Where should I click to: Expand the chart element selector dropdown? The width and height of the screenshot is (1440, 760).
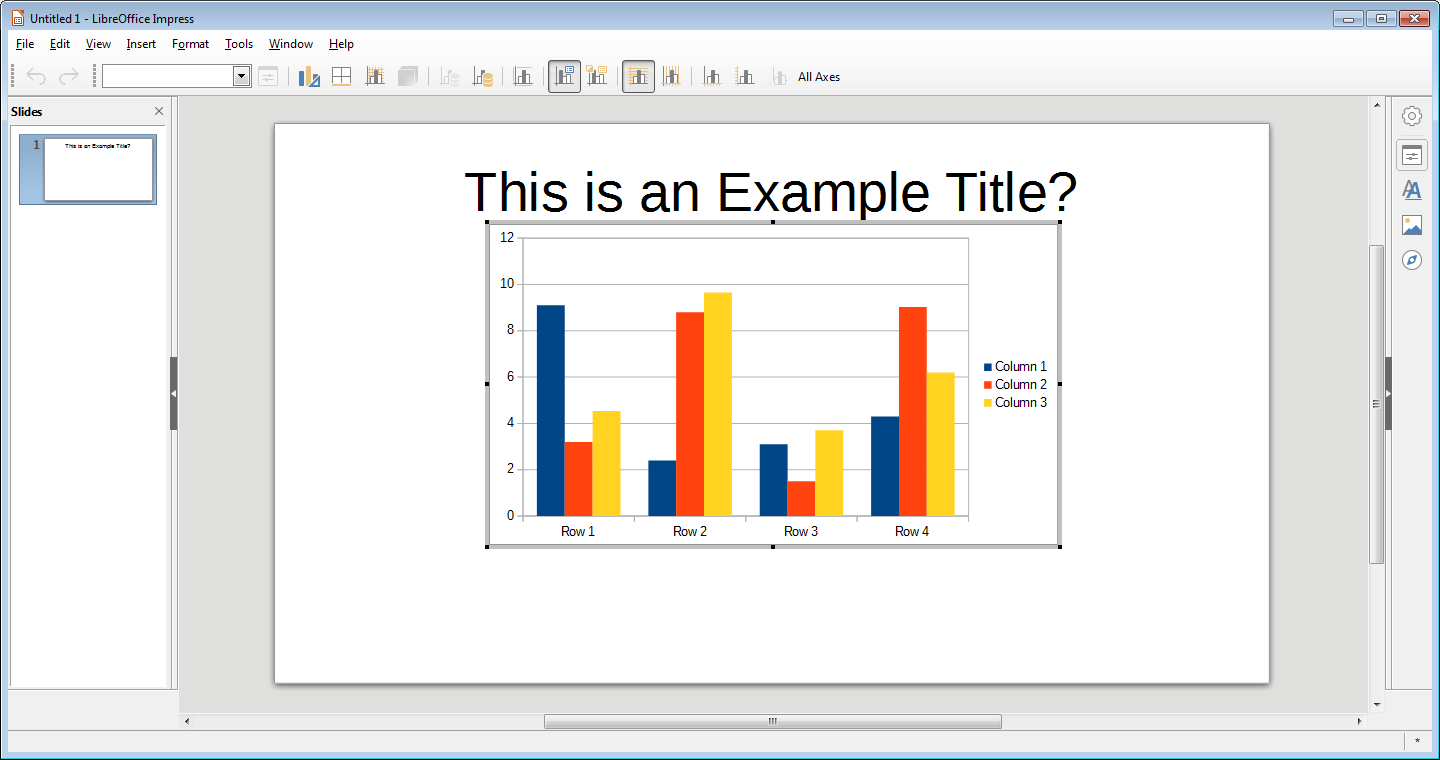tap(241, 76)
